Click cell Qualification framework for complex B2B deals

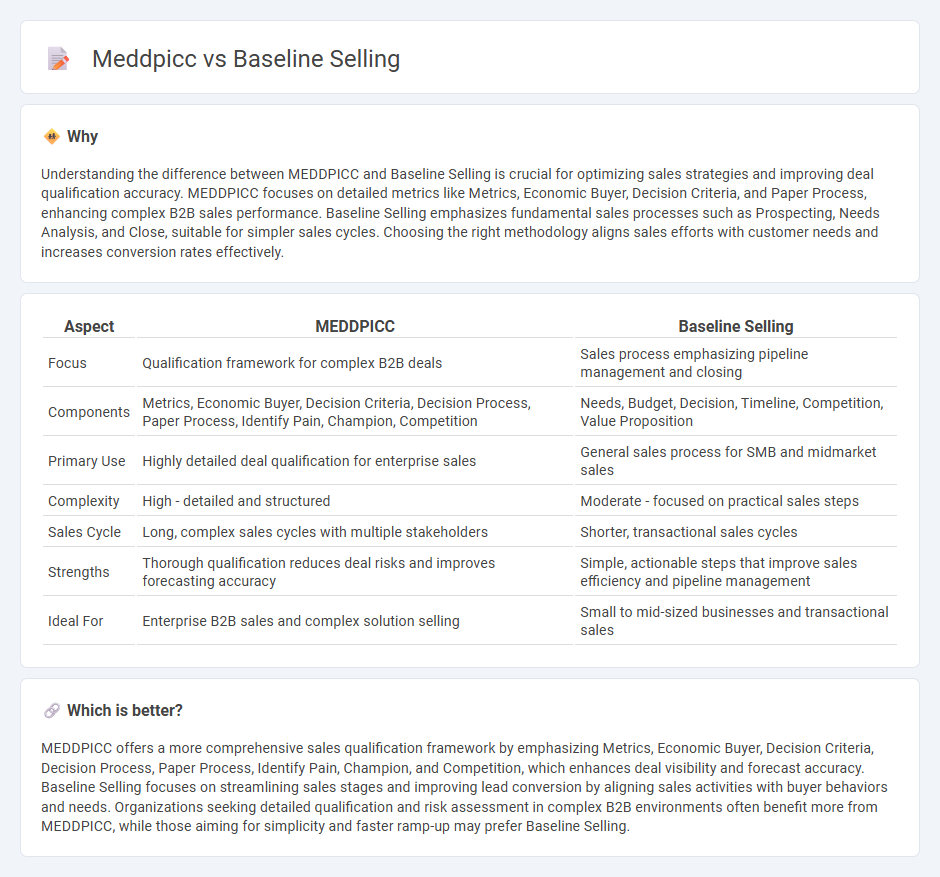coord(355,363)
